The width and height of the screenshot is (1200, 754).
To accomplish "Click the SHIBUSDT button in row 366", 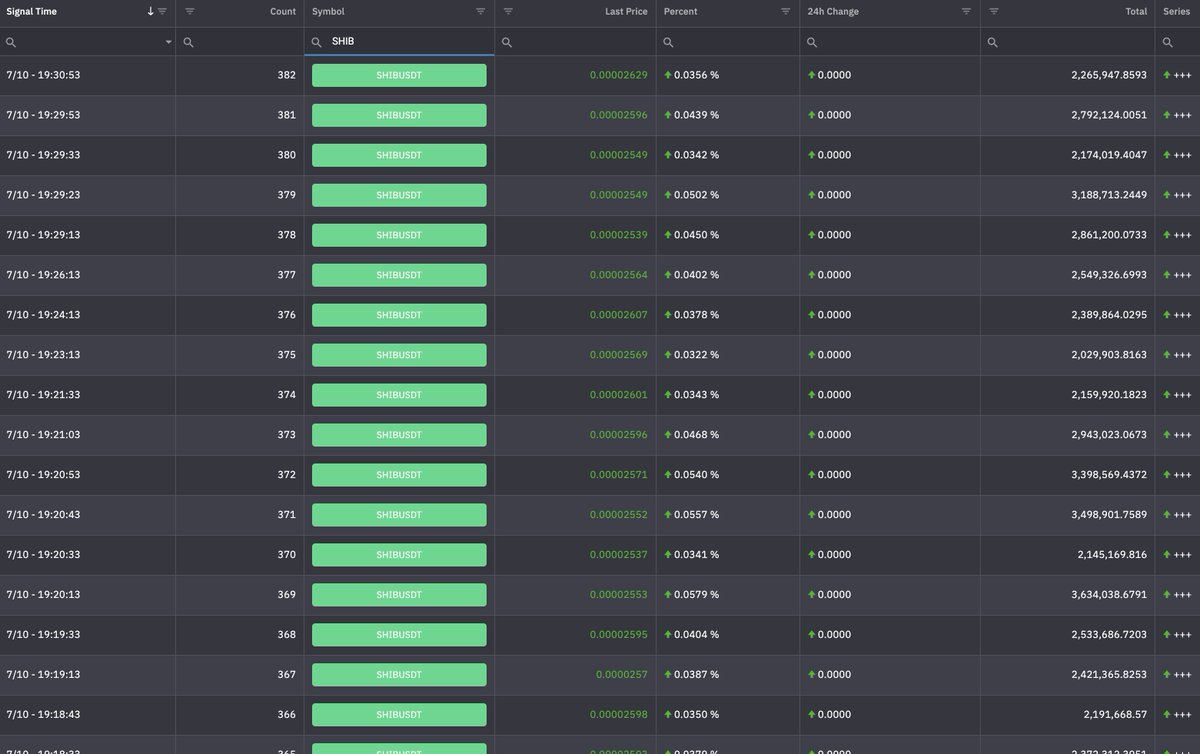I will point(399,715).
